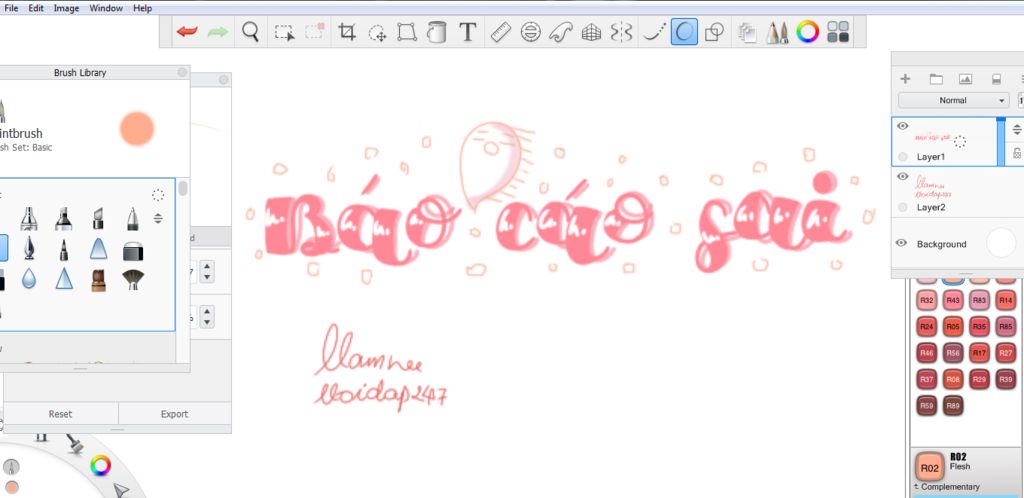Viewport: 1024px width, 498px height.
Task: Click the red Undo arrow
Action: (187, 31)
